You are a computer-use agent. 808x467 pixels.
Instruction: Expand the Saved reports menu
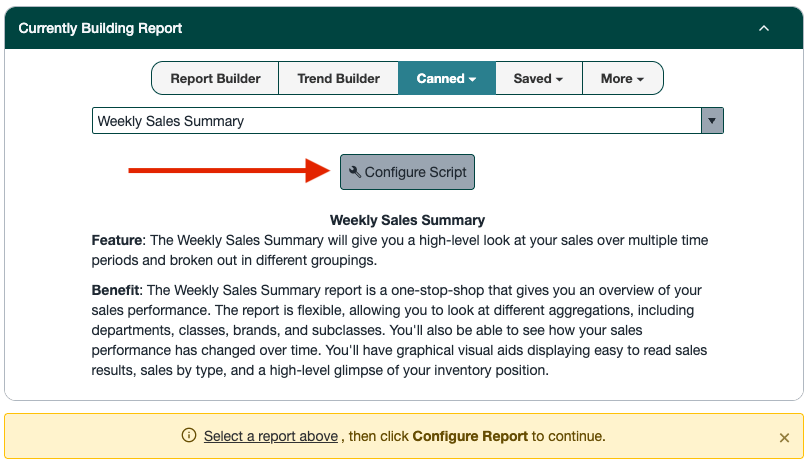coord(538,78)
